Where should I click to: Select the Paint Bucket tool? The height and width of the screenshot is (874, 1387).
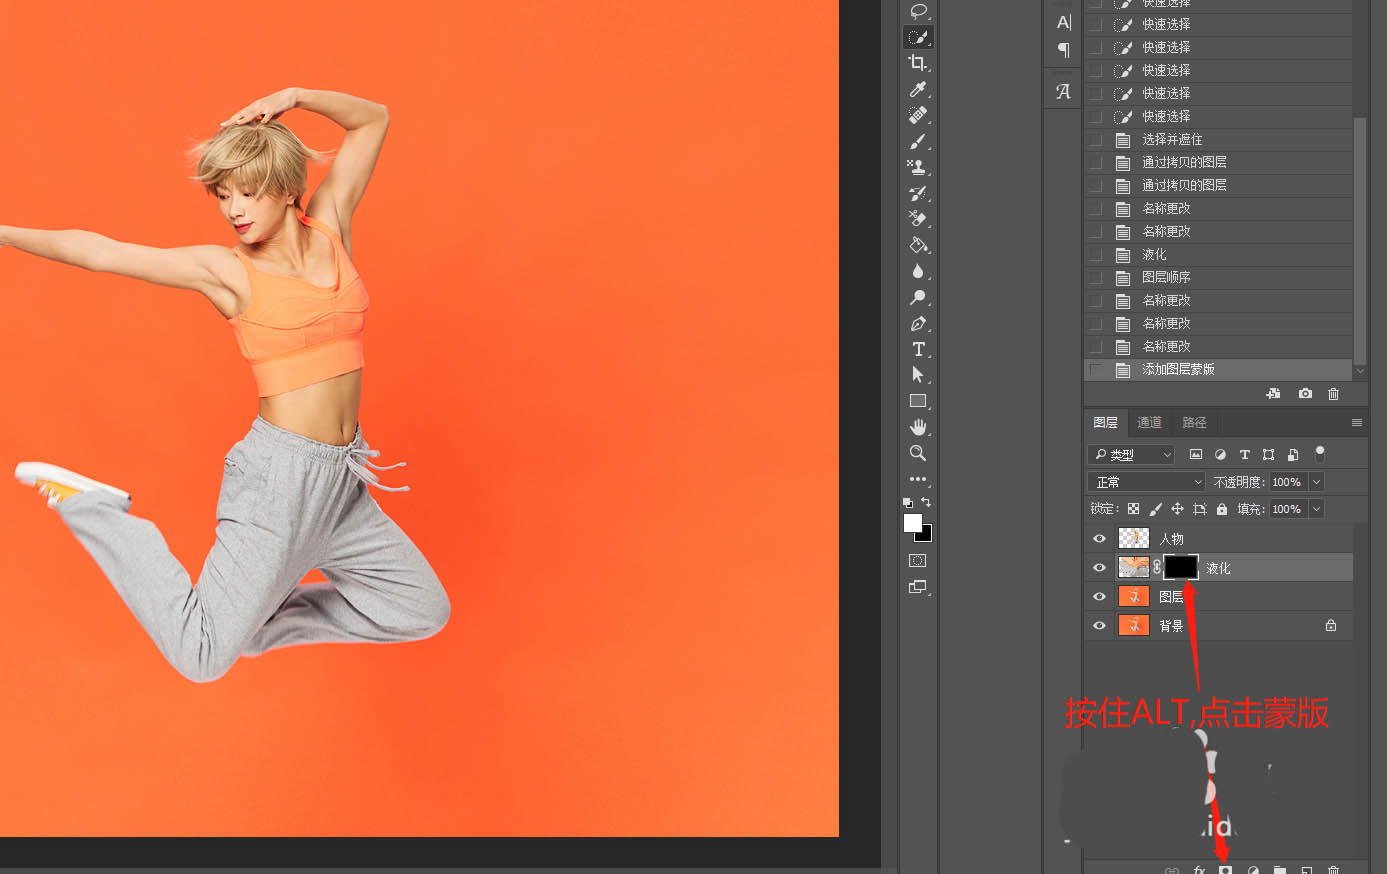[918, 245]
